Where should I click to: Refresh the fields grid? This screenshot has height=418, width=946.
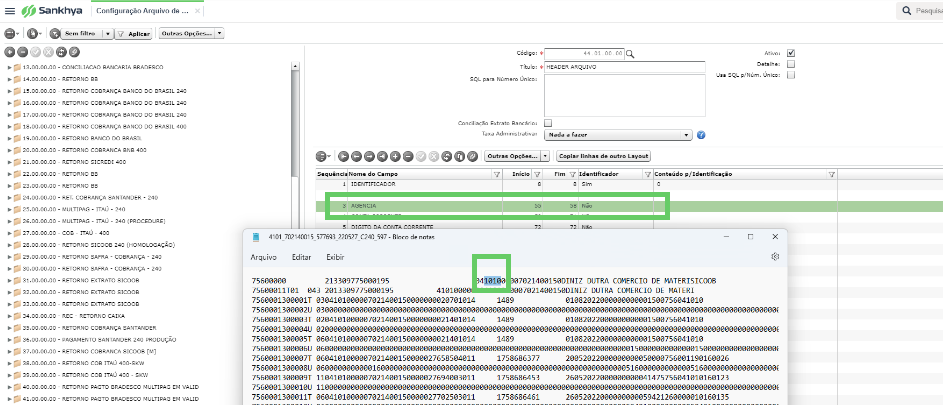click(446, 156)
